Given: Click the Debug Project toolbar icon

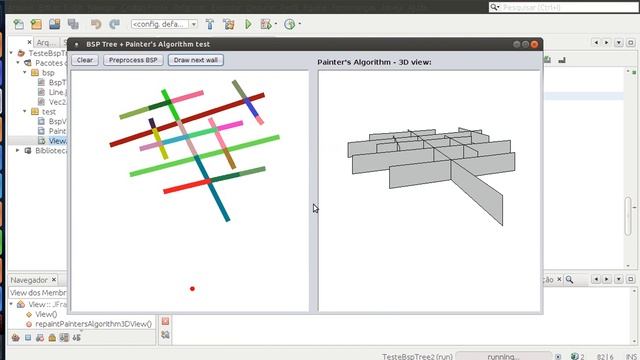Looking at the screenshot, I should pyautogui.click(x=266, y=24).
